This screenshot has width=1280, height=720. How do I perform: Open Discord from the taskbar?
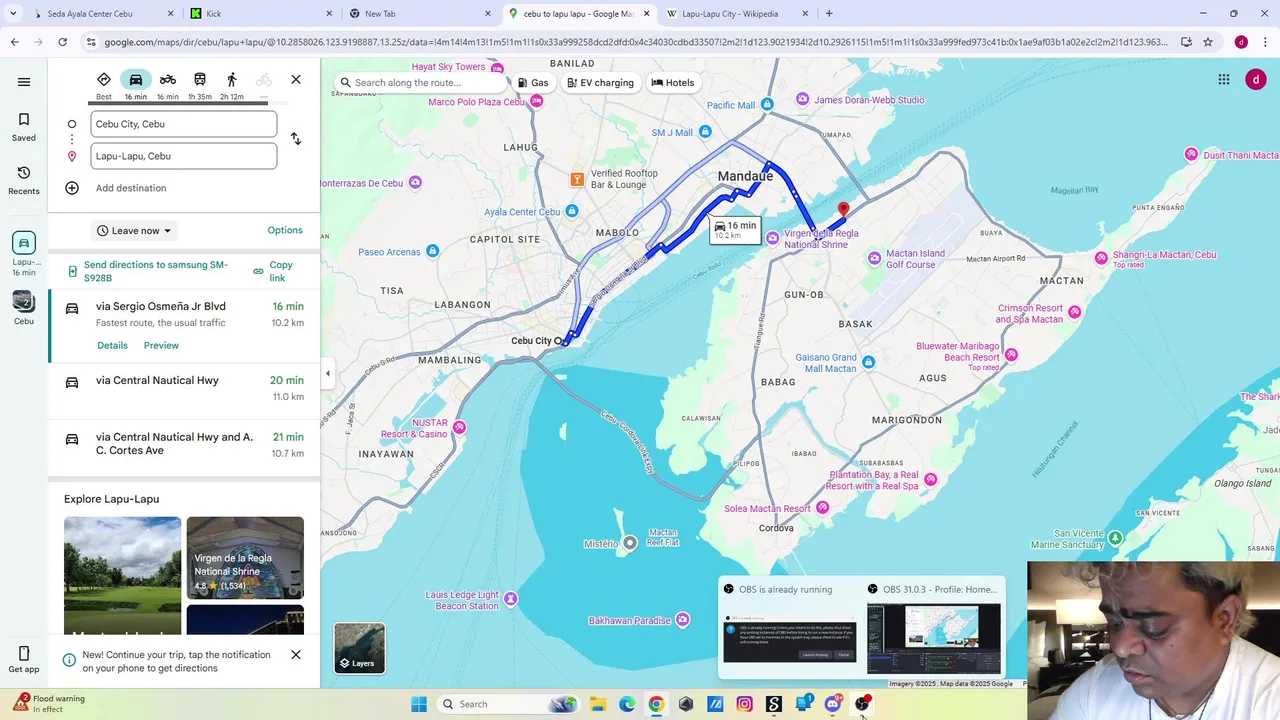pyautogui.click(x=833, y=704)
